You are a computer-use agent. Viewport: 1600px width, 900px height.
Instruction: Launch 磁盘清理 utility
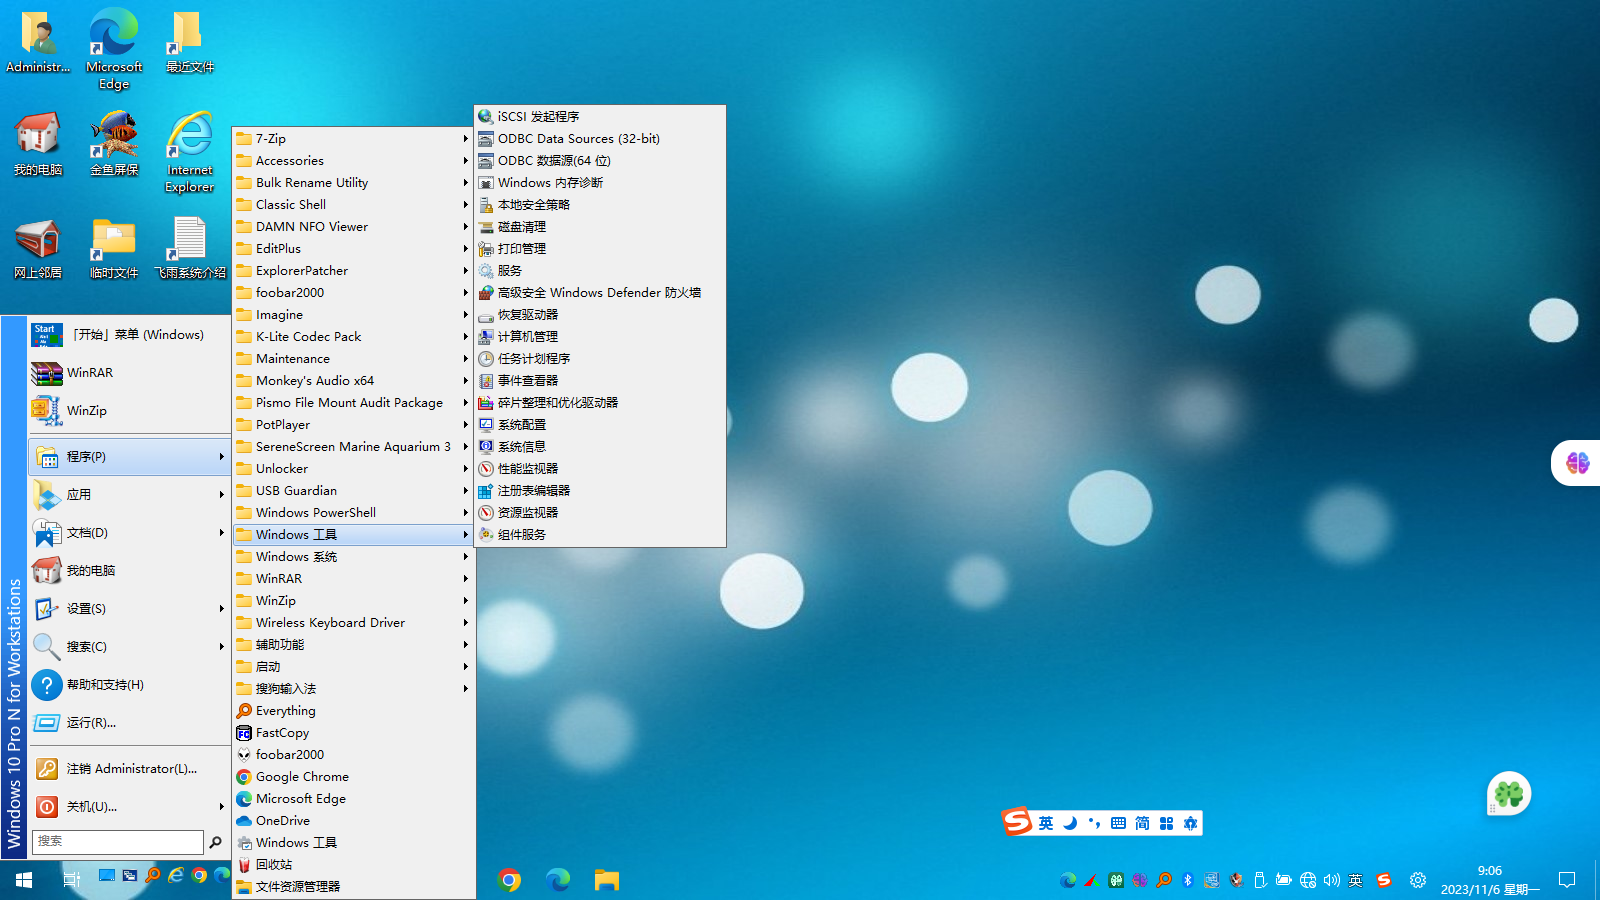tap(600, 227)
